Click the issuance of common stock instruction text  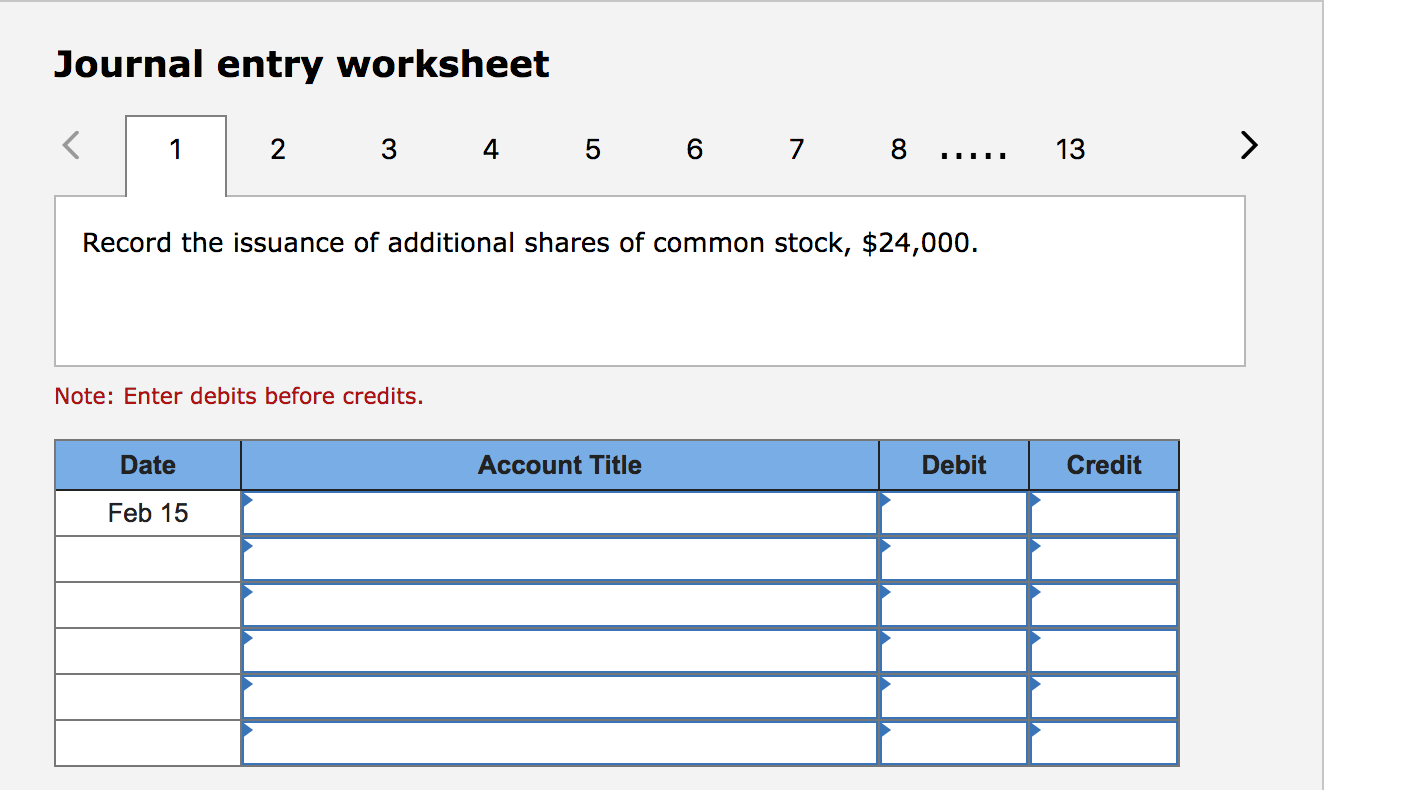point(530,243)
